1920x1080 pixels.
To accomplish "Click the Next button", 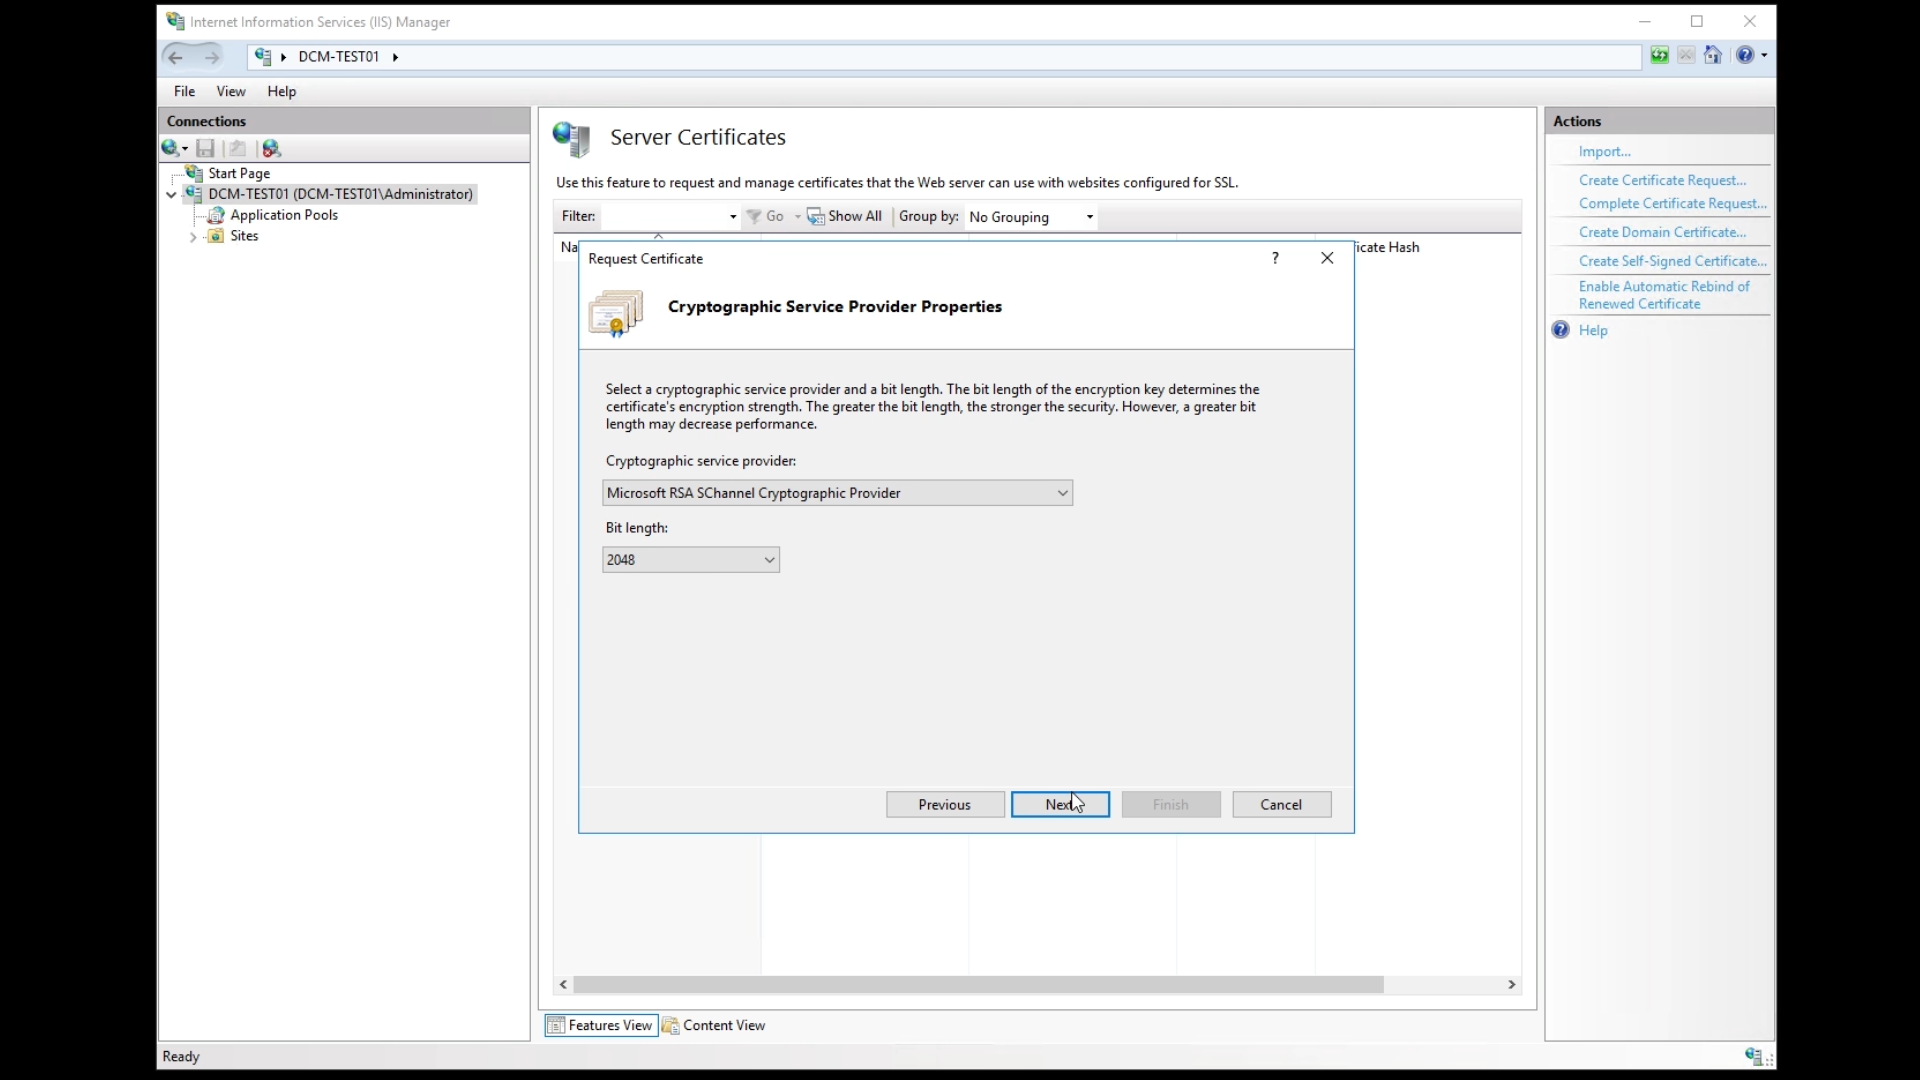I will click(1059, 805).
